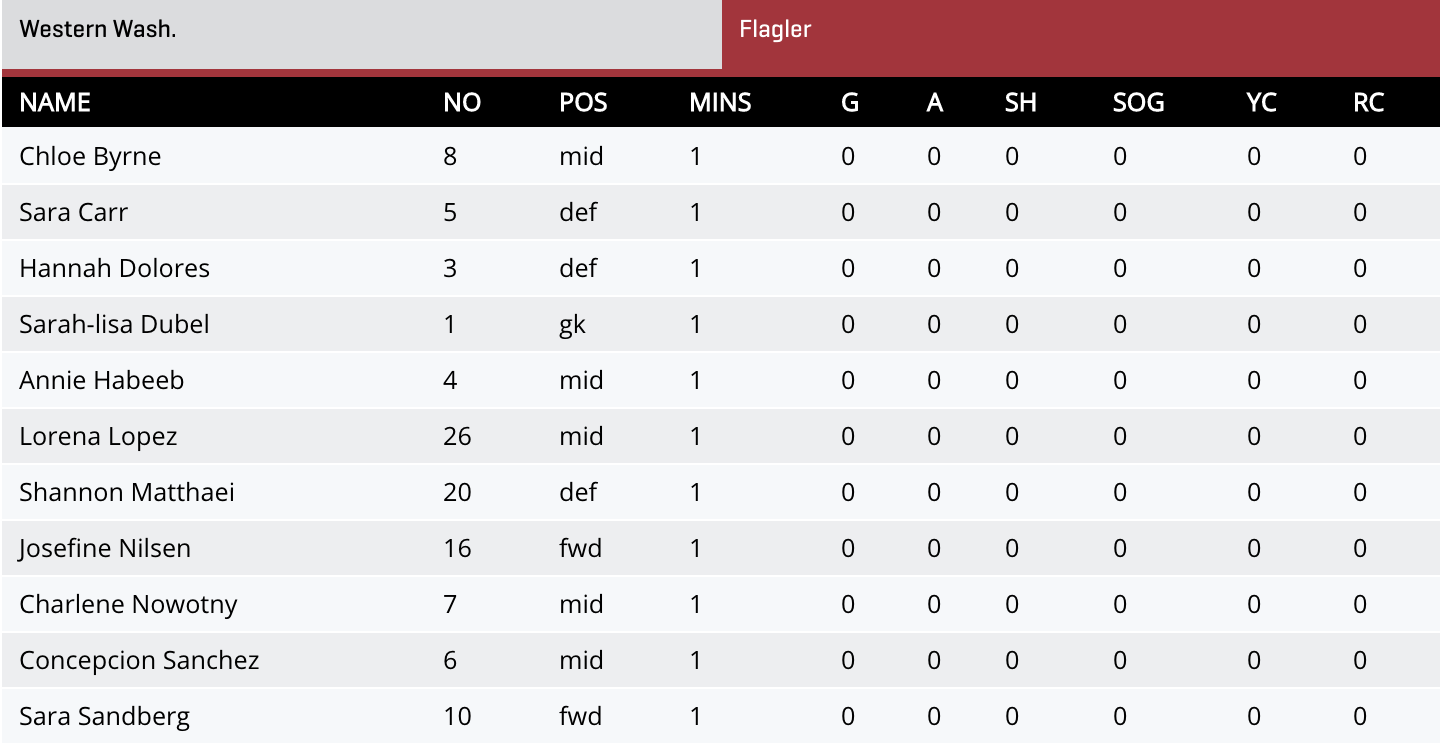Select Shannon Matthaei's def position cell
This screenshot has width=1440, height=744.
[583, 492]
